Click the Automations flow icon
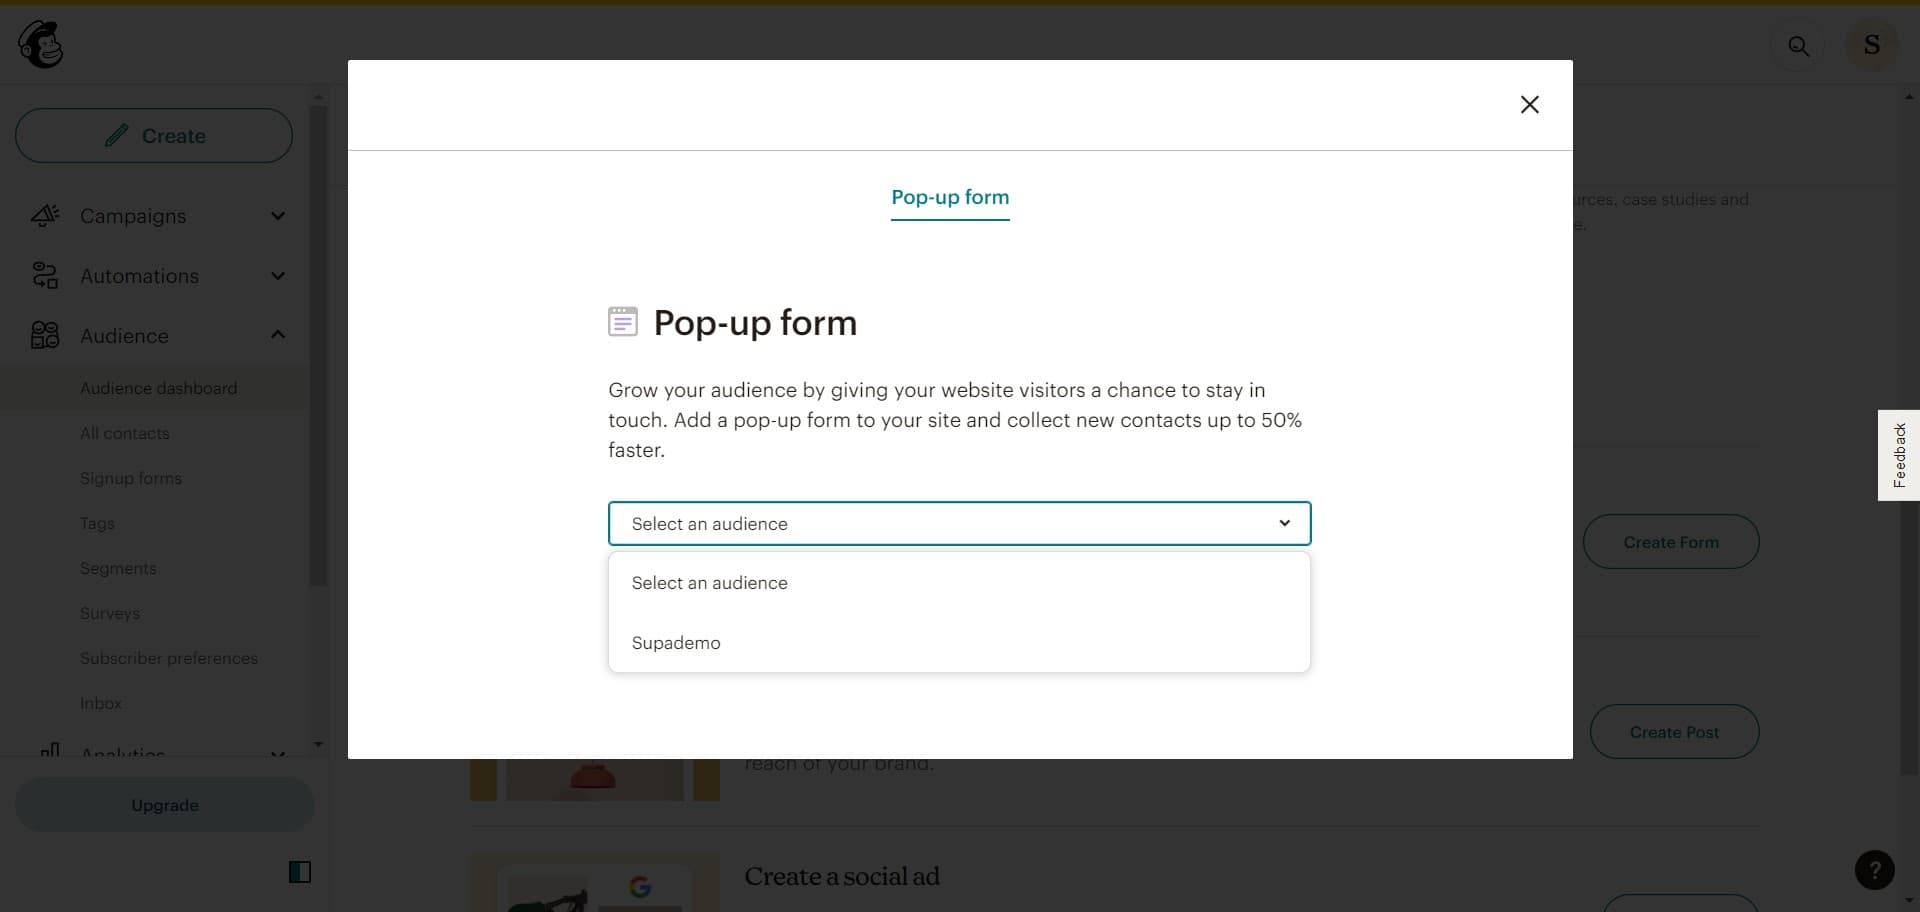The width and height of the screenshot is (1920, 912). point(45,276)
